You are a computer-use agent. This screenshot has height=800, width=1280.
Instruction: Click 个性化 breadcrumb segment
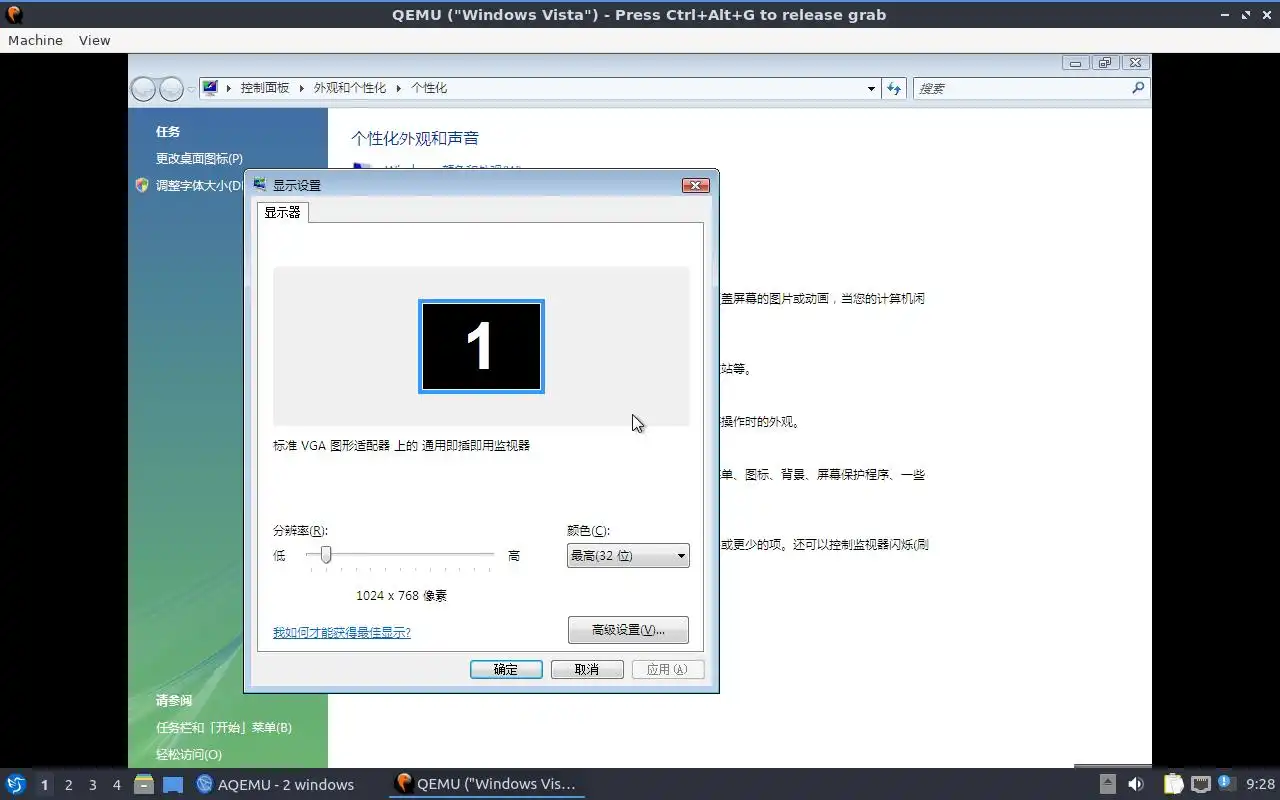[x=429, y=88]
